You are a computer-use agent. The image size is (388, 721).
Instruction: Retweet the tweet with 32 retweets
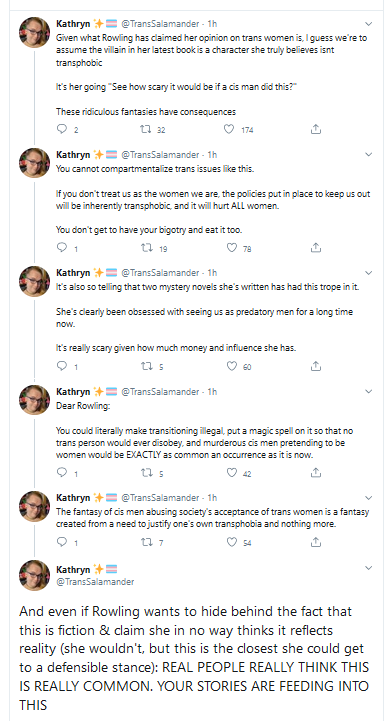click(x=145, y=129)
